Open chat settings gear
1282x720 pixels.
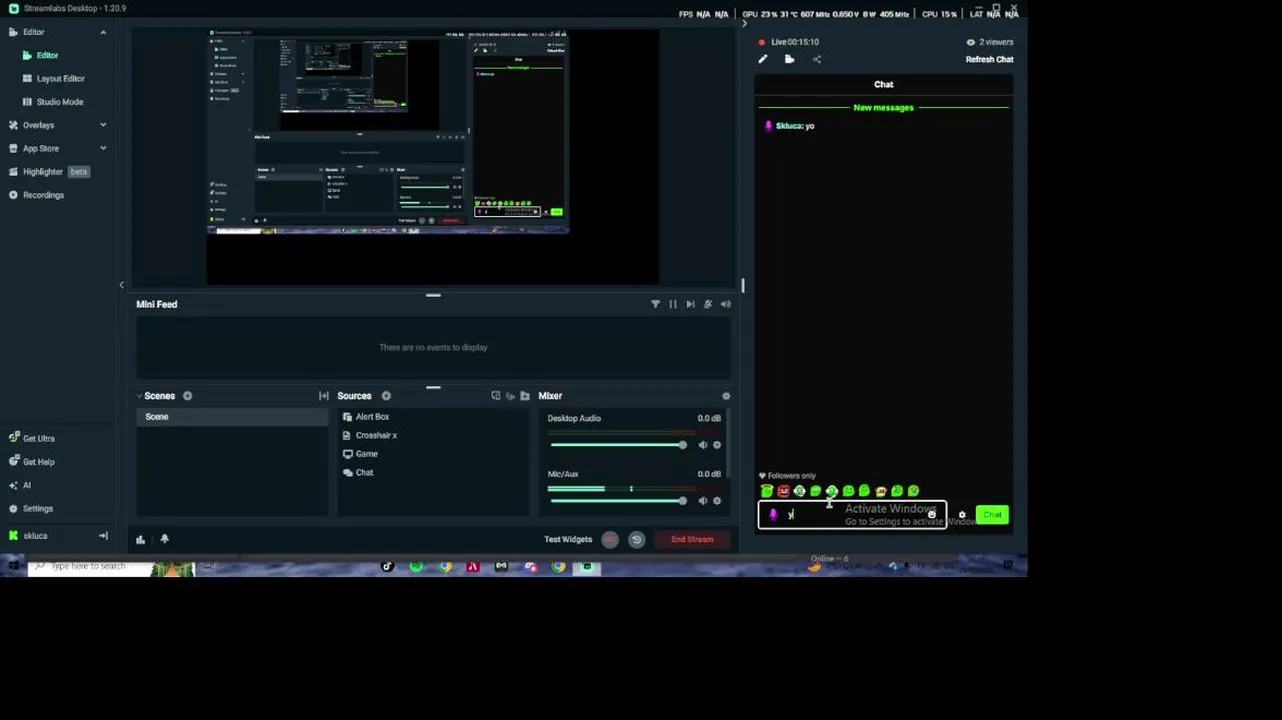962,516
